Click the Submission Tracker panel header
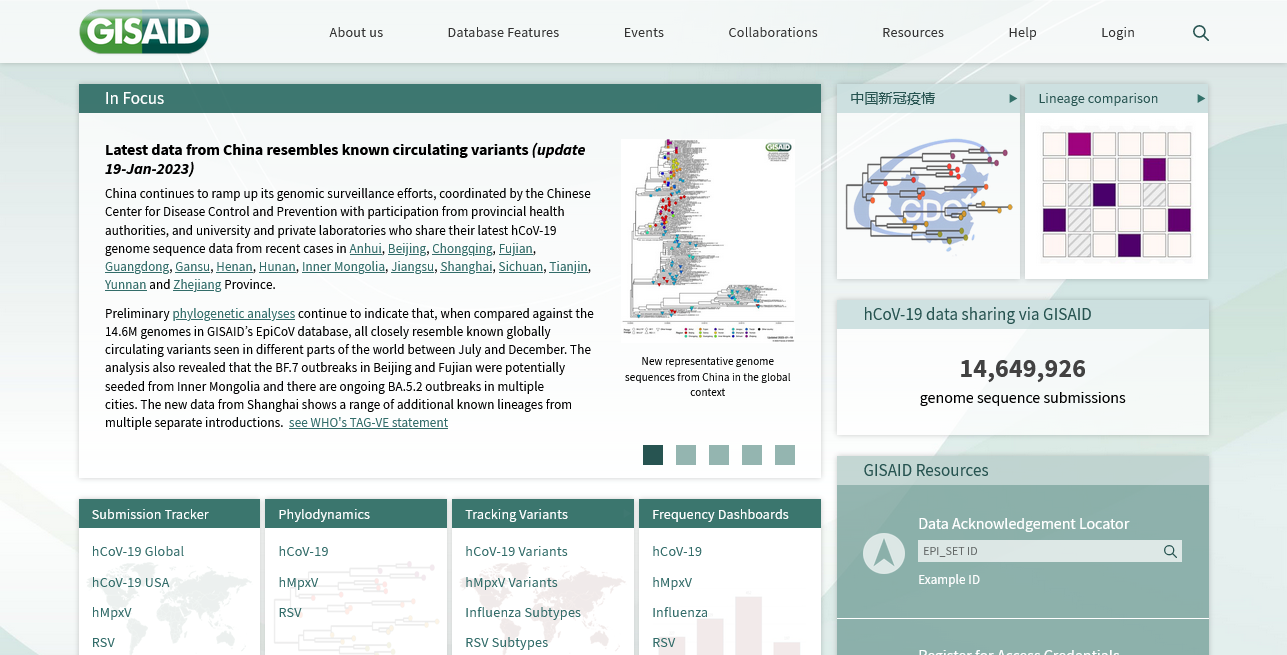The width and height of the screenshot is (1287, 655). 169,514
